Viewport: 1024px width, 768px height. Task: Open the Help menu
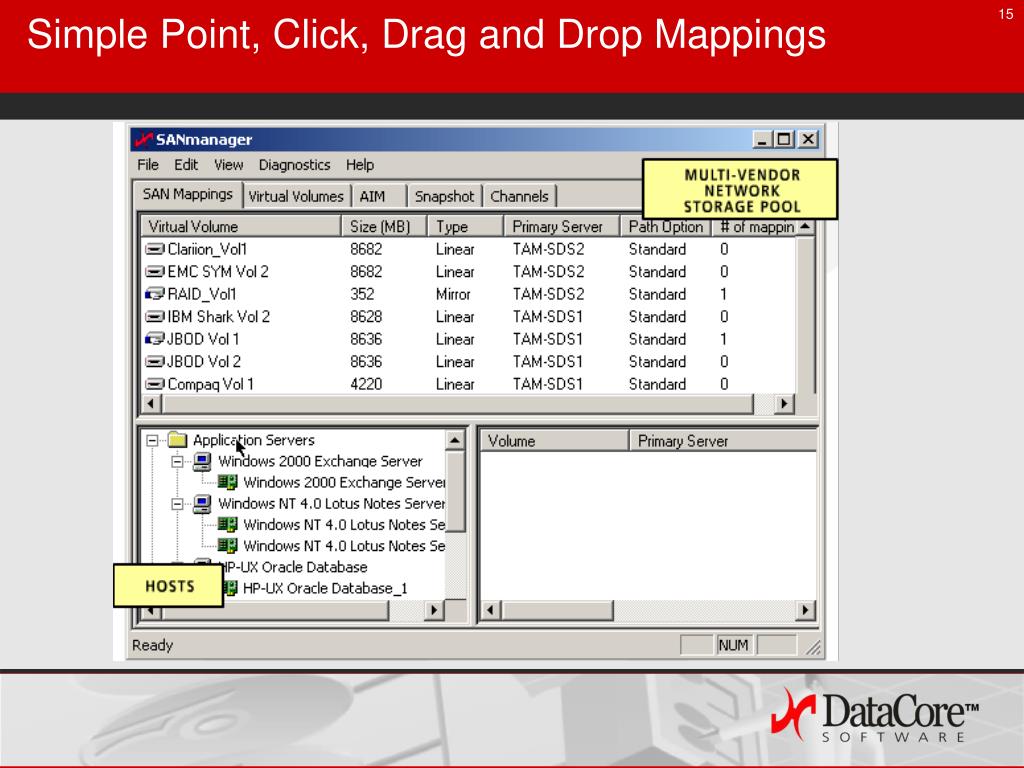click(360, 165)
